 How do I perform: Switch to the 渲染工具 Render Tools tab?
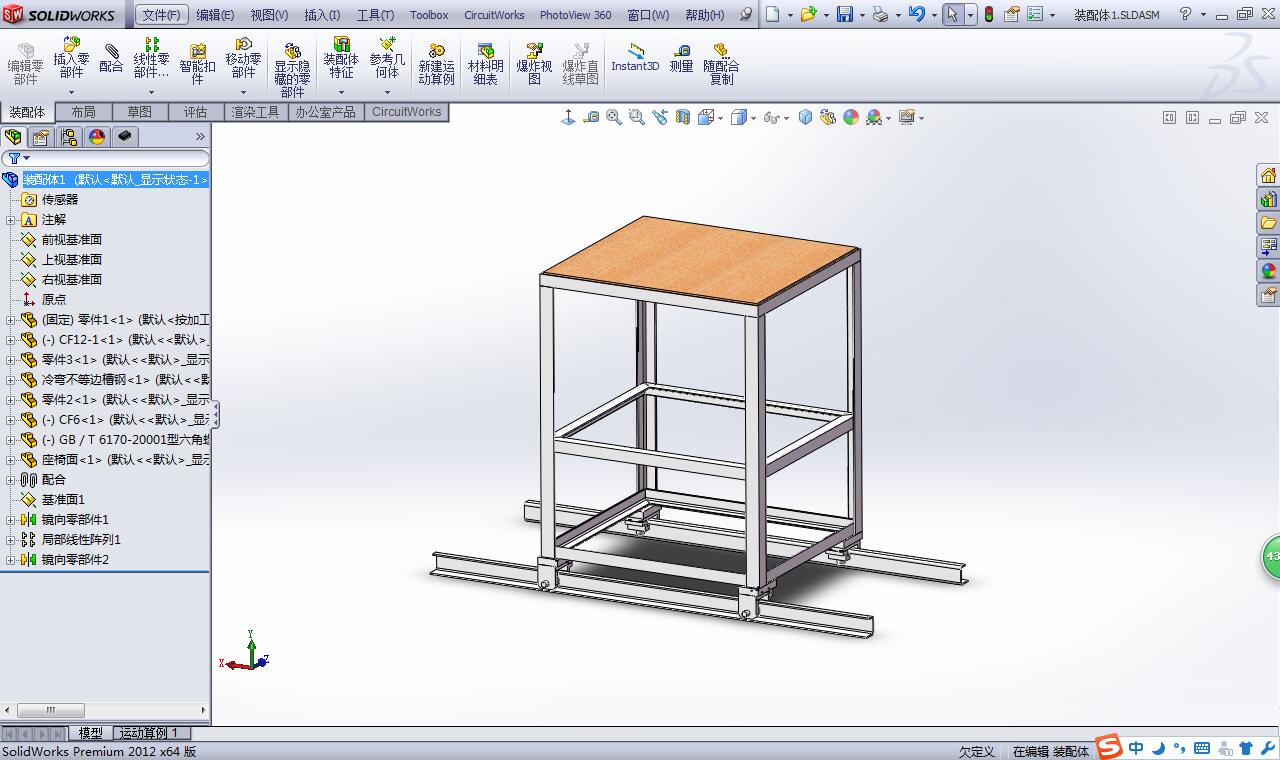coord(256,112)
